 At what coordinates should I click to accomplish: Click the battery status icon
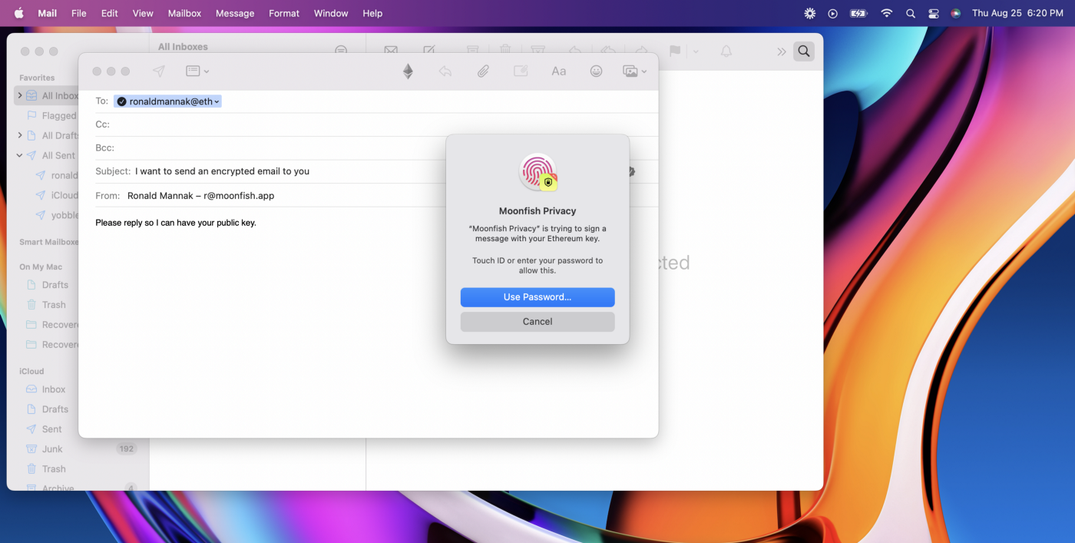(x=858, y=13)
